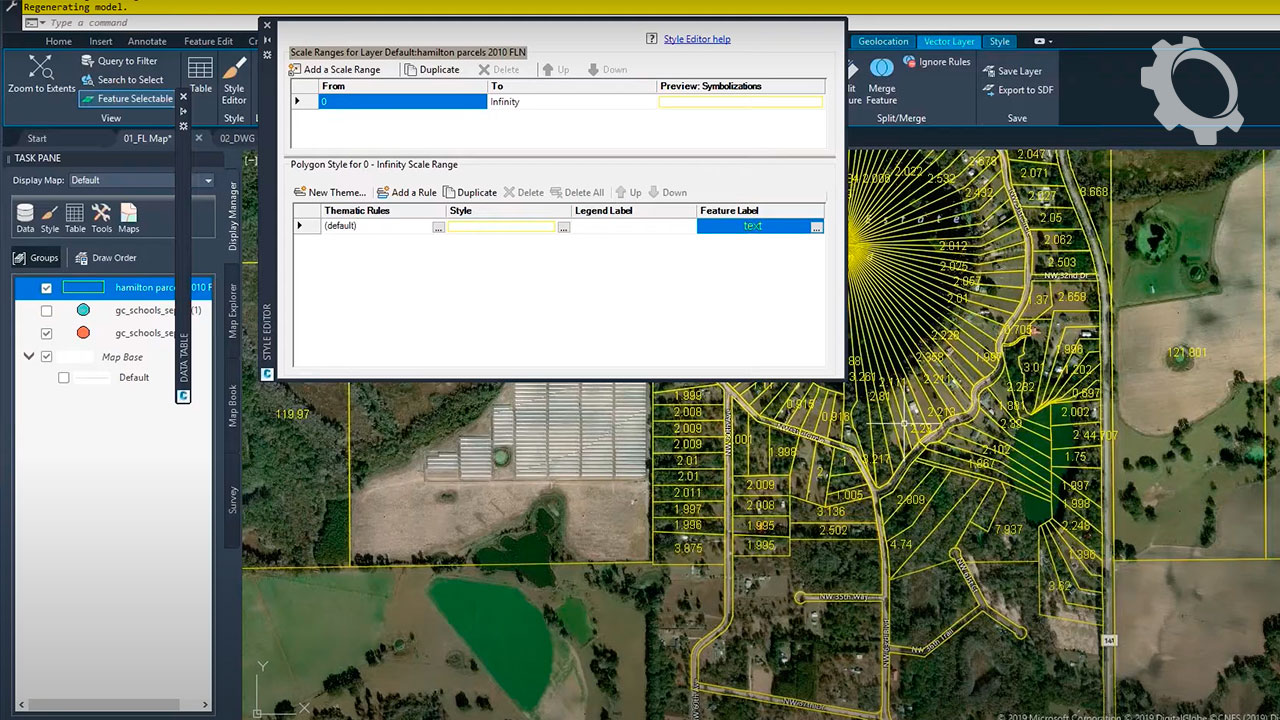This screenshot has width=1280, height=720.
Task: Open the Thematic Rules ellipsis button
Action: (x=438, y=227)
